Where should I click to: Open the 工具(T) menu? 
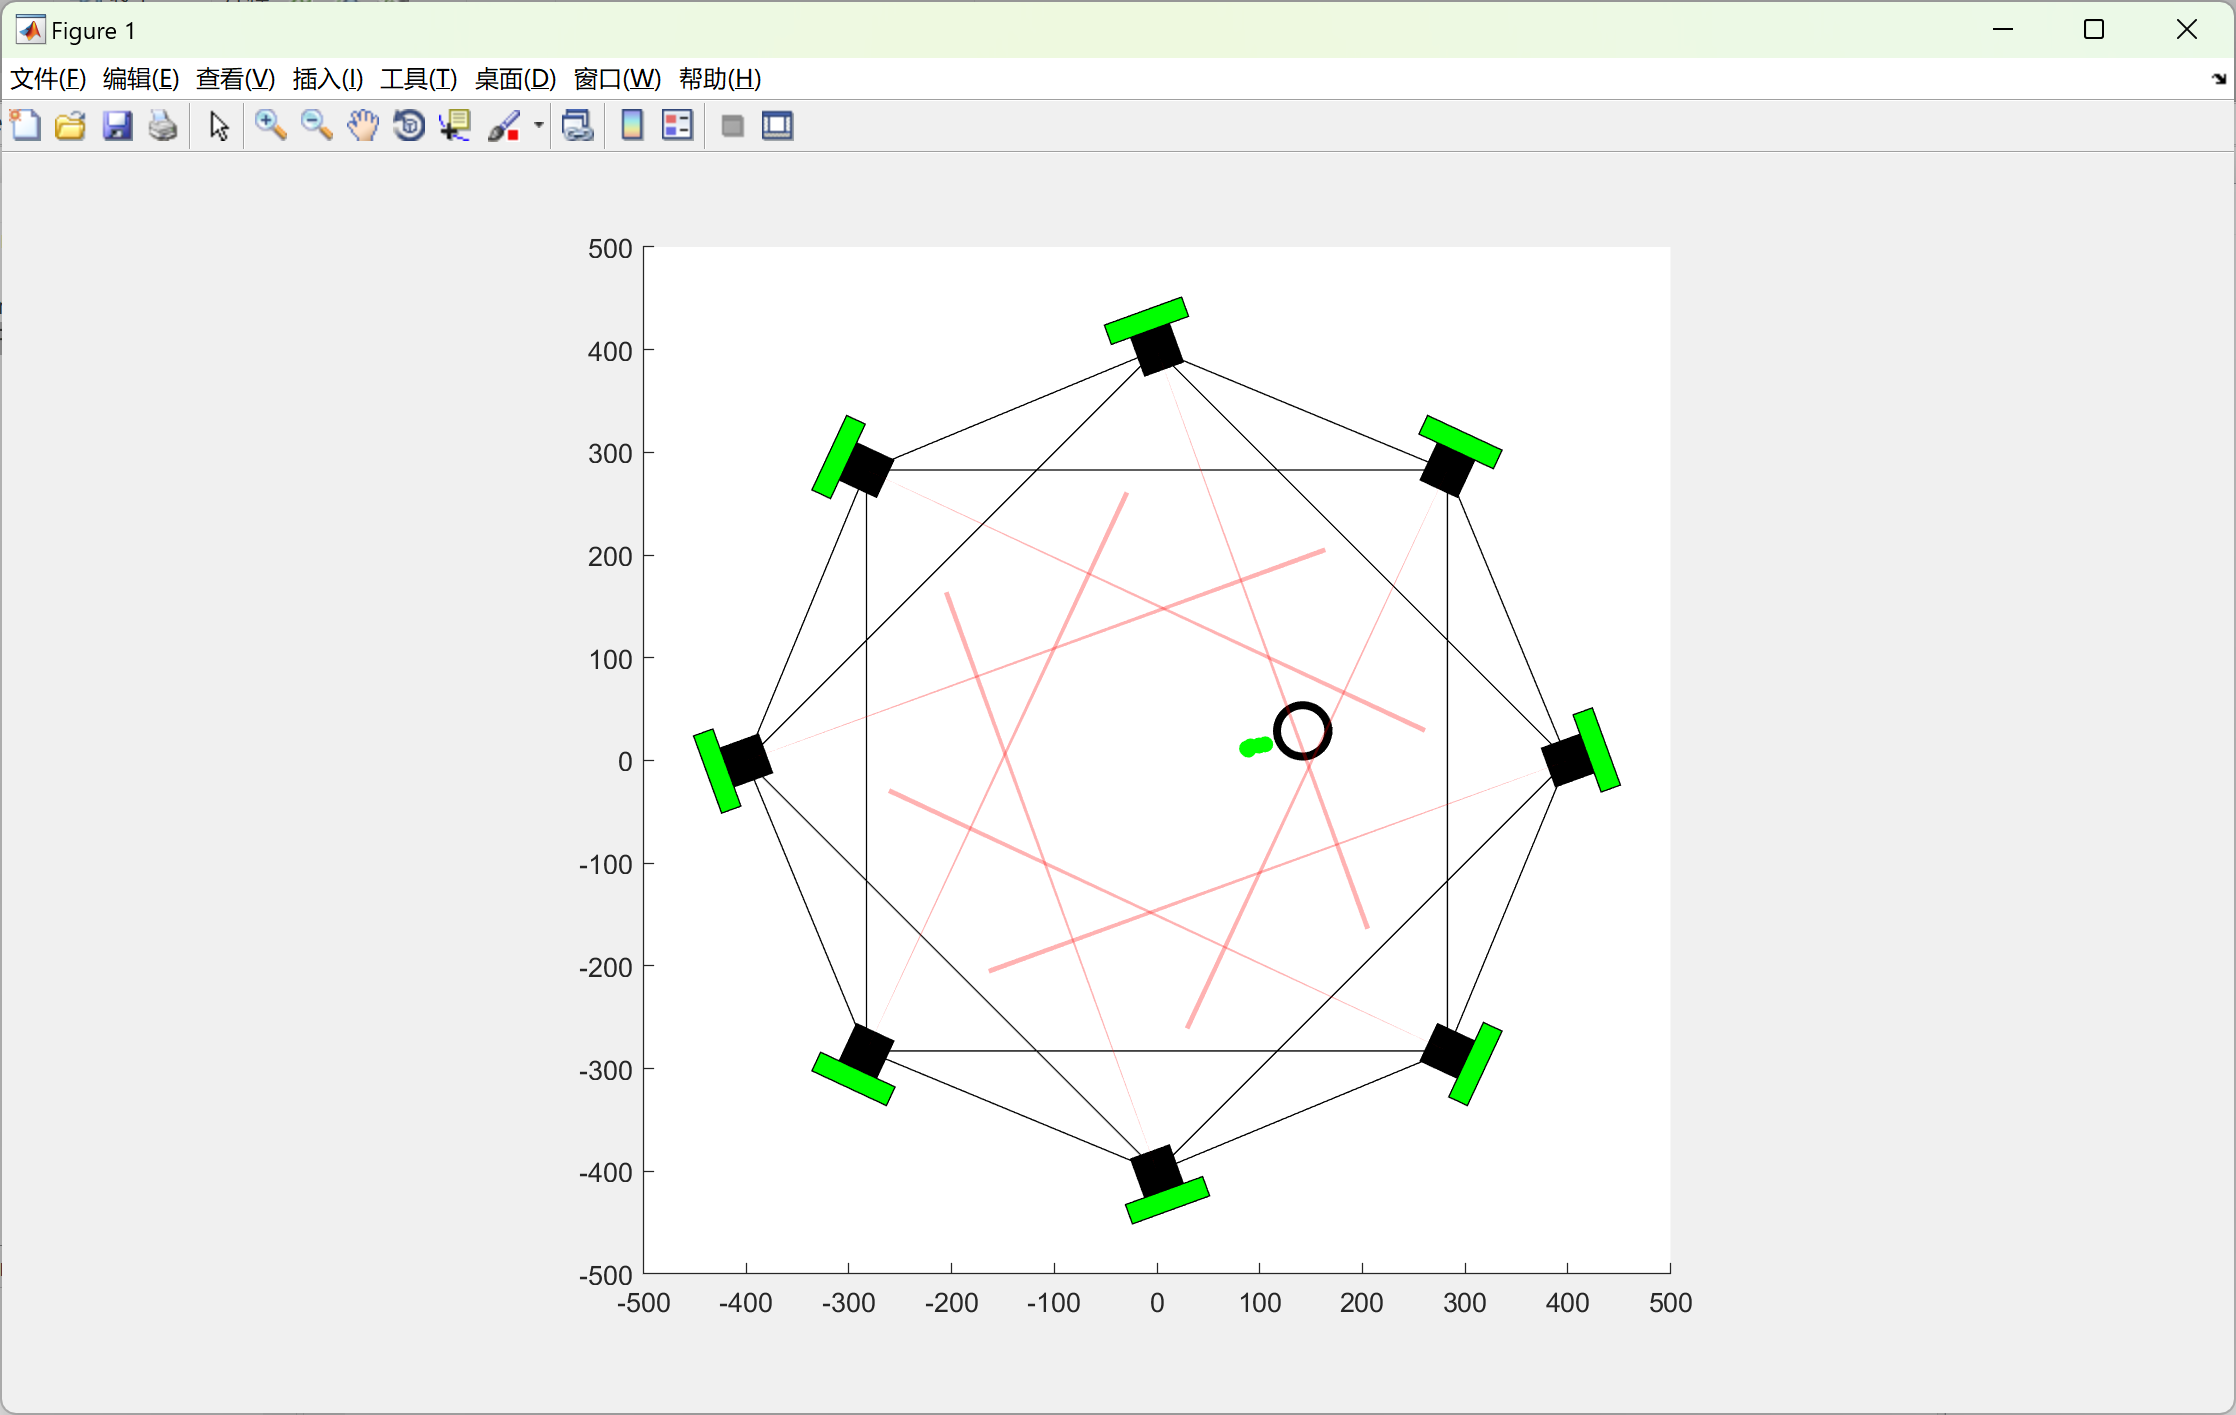(418, 79)
